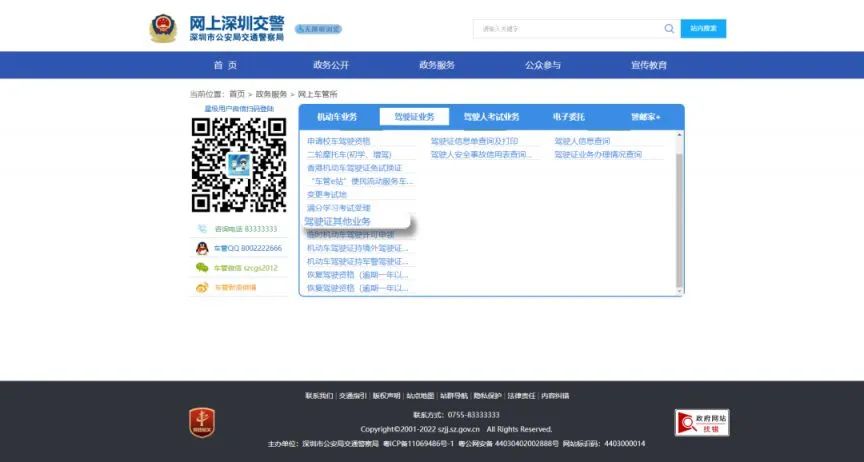Click the police emblem logo in header
The width and height of the screenshot is (864, 462).
click(163, 29)
